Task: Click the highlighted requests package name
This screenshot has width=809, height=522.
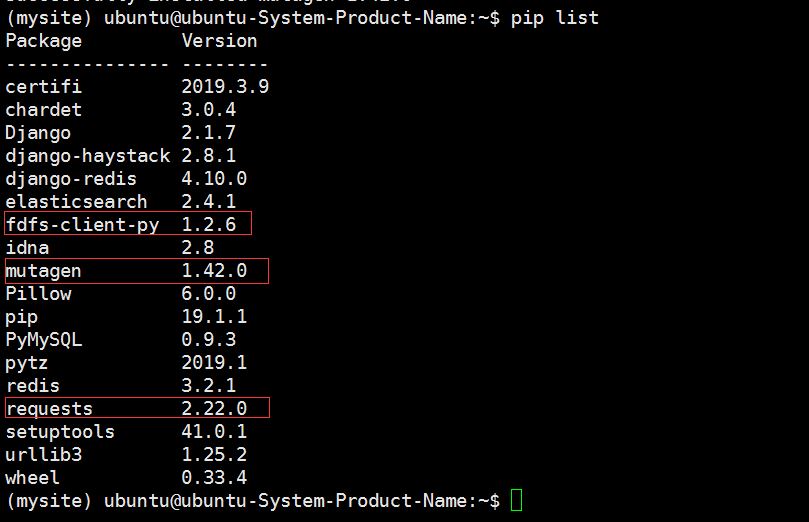Action: (x=49, y=408)
